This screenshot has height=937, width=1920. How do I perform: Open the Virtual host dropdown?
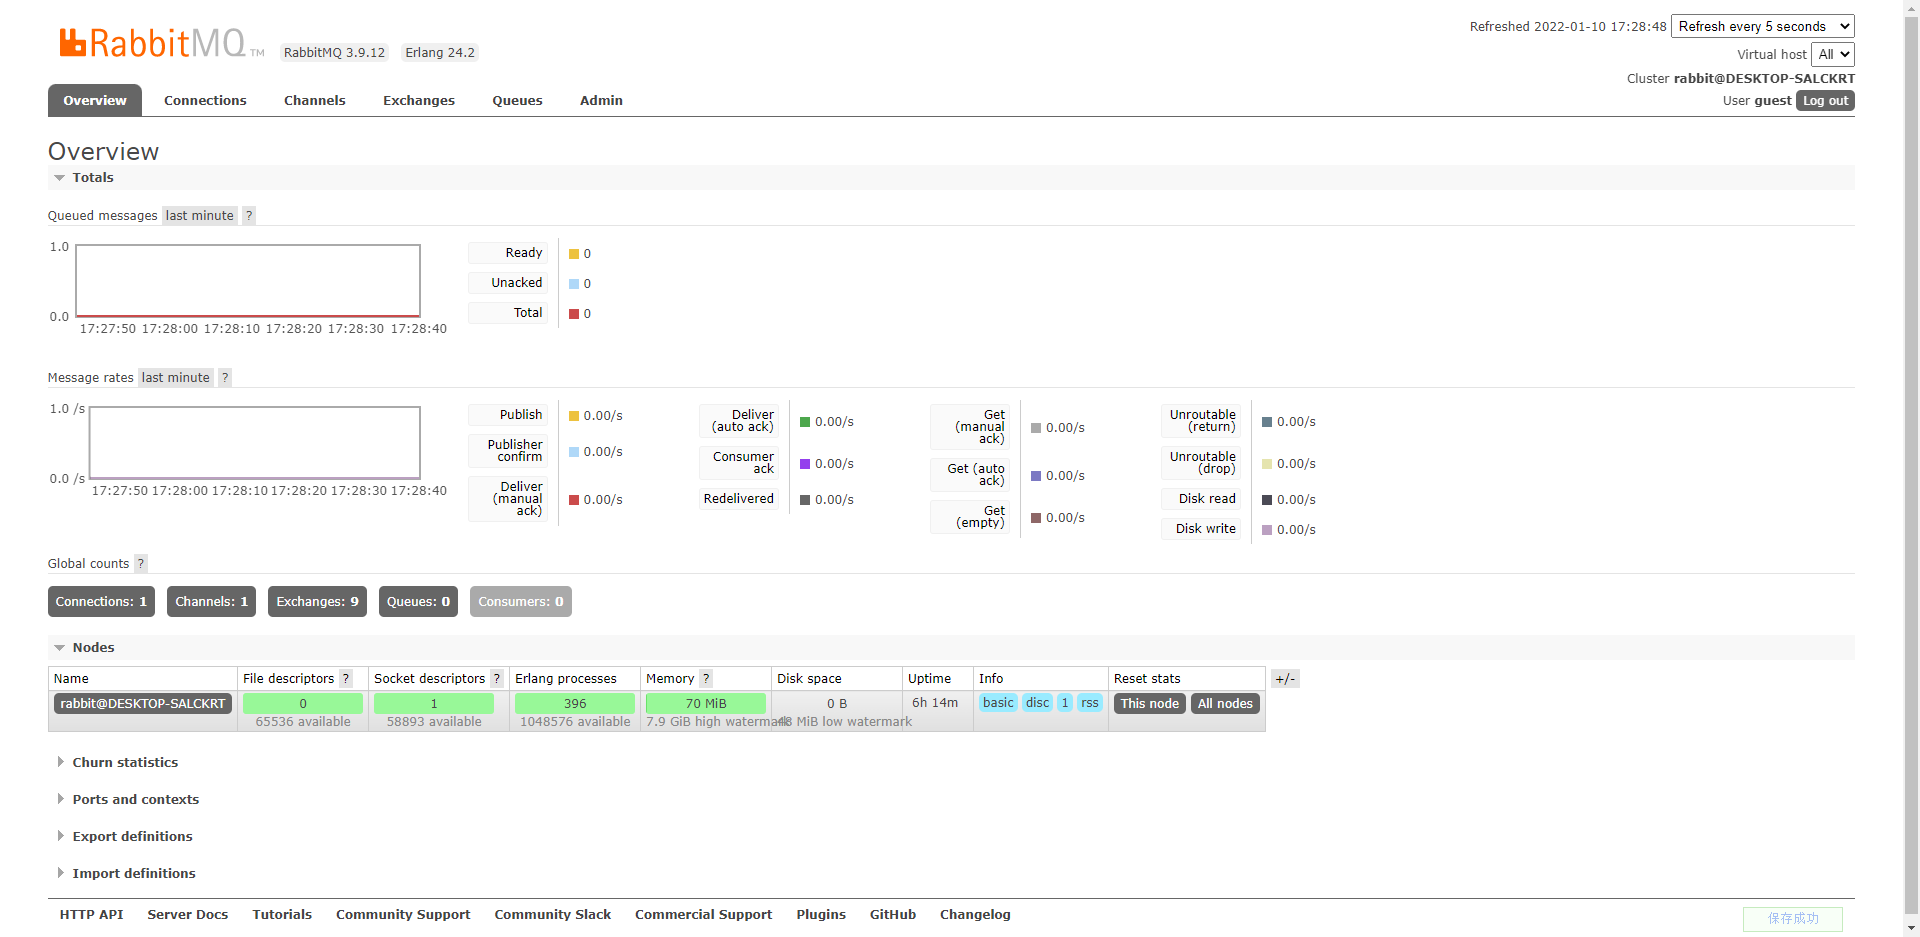coord(1833,54)
